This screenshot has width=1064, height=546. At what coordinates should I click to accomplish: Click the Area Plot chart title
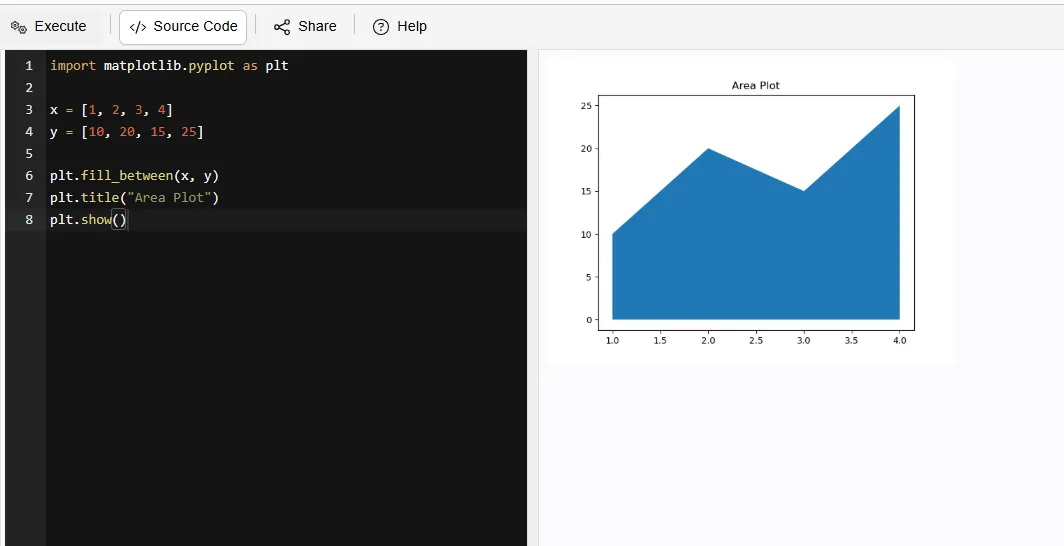755,85
